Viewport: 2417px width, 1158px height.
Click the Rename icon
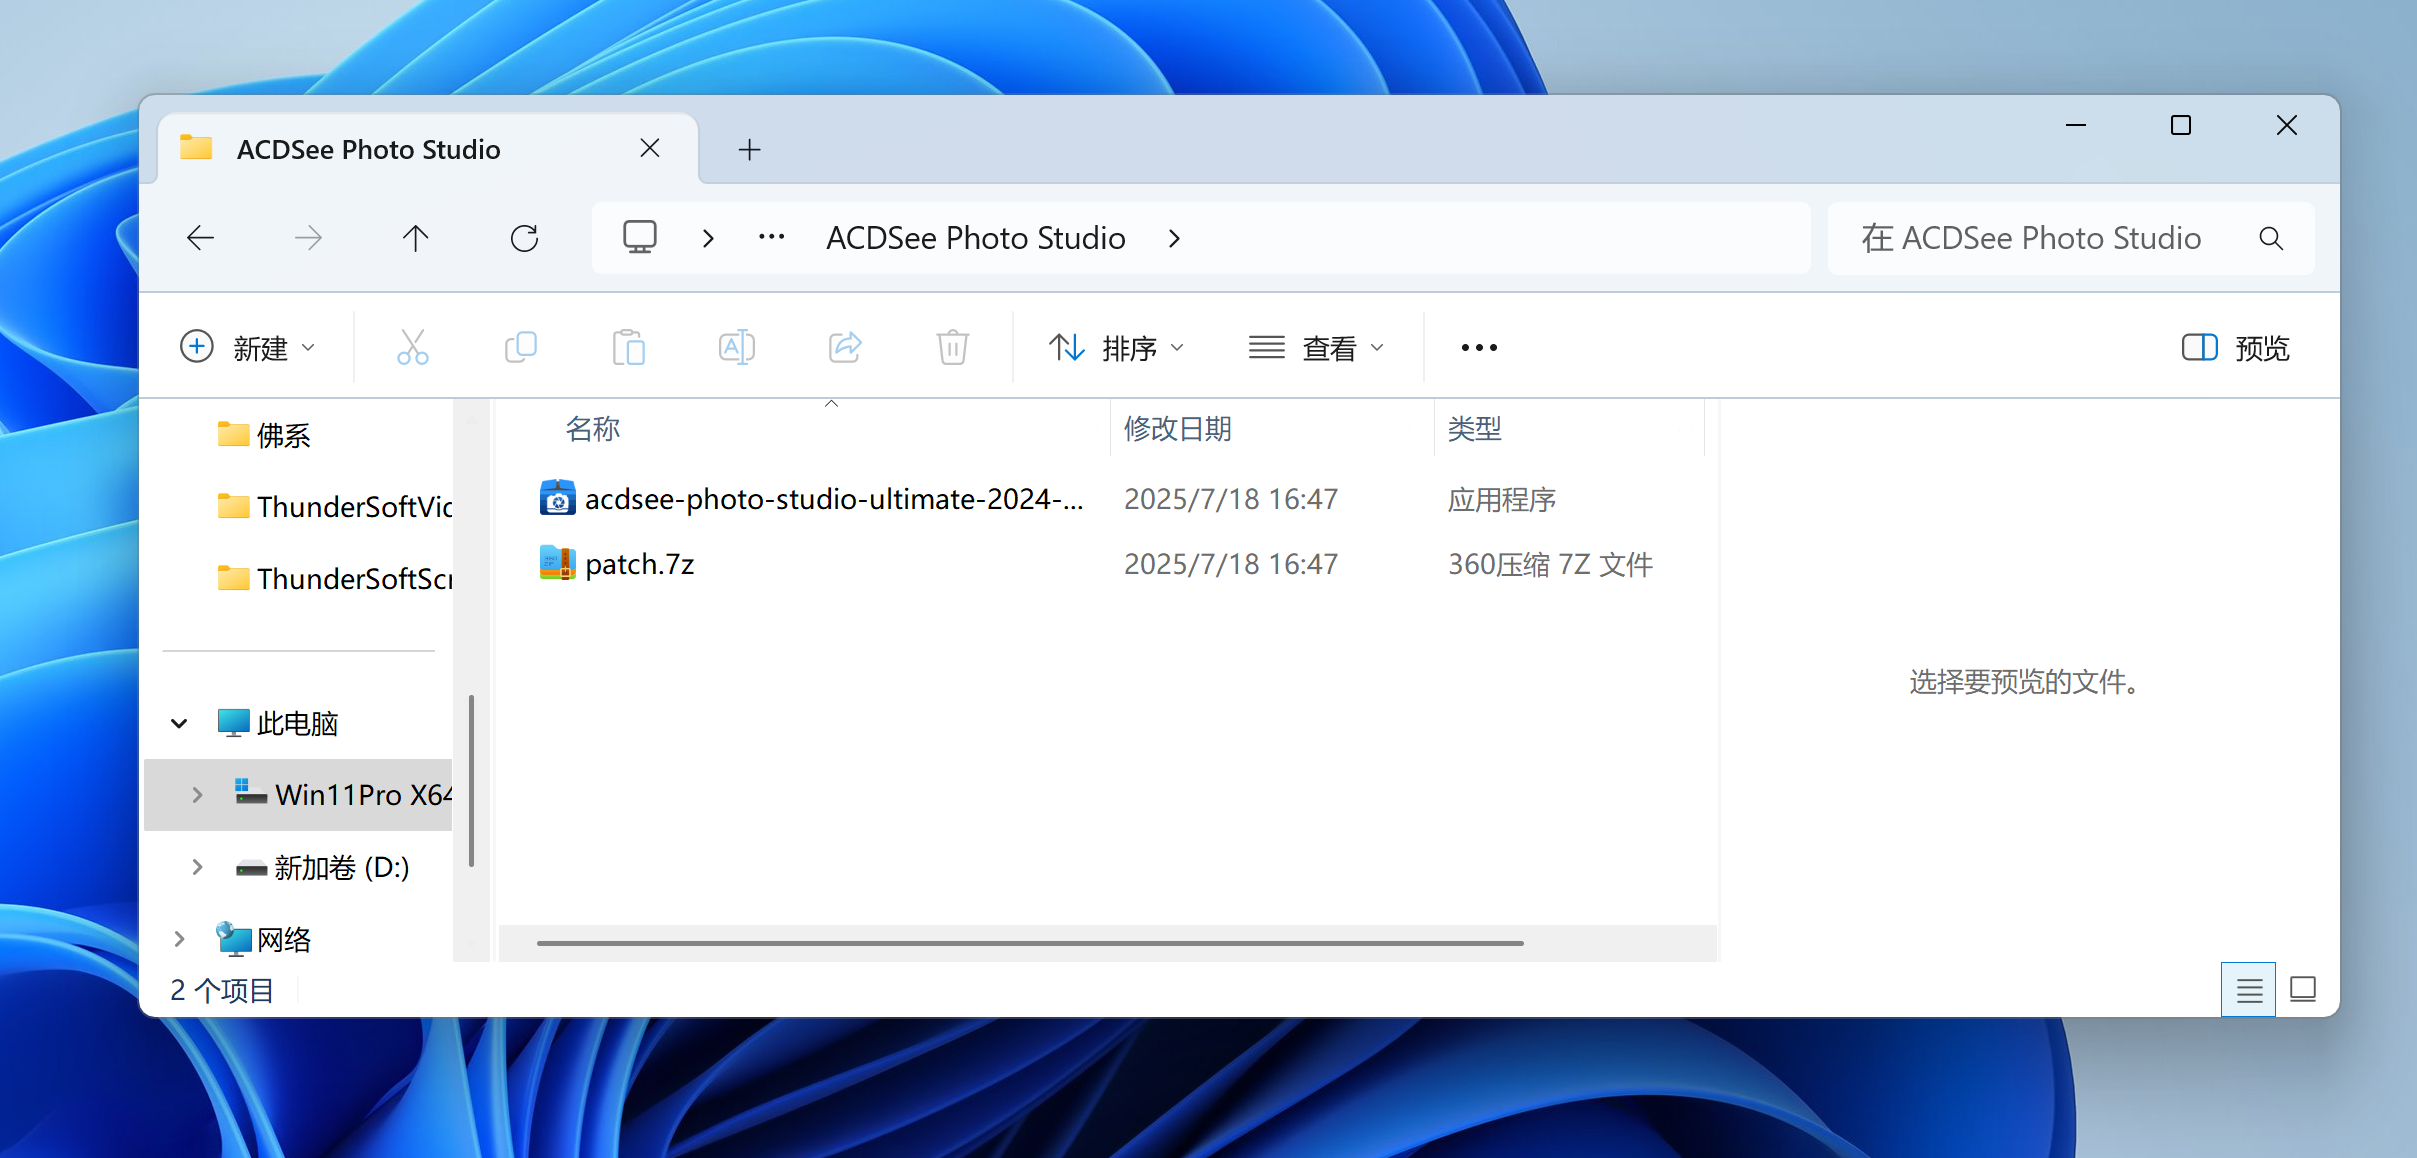click(736, 348)
